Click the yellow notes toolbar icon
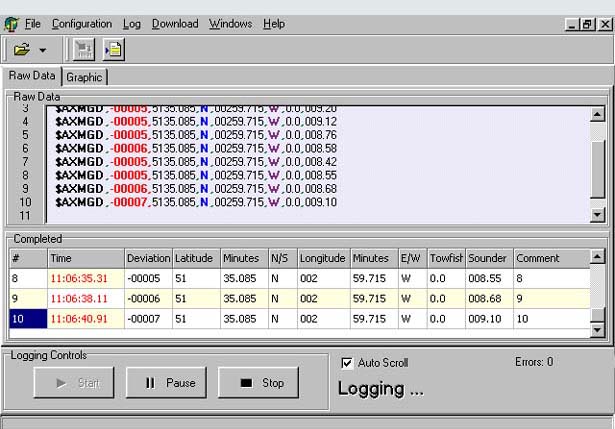Image resolution: width=615 pixels, height=429 pixels. point(114,50)
